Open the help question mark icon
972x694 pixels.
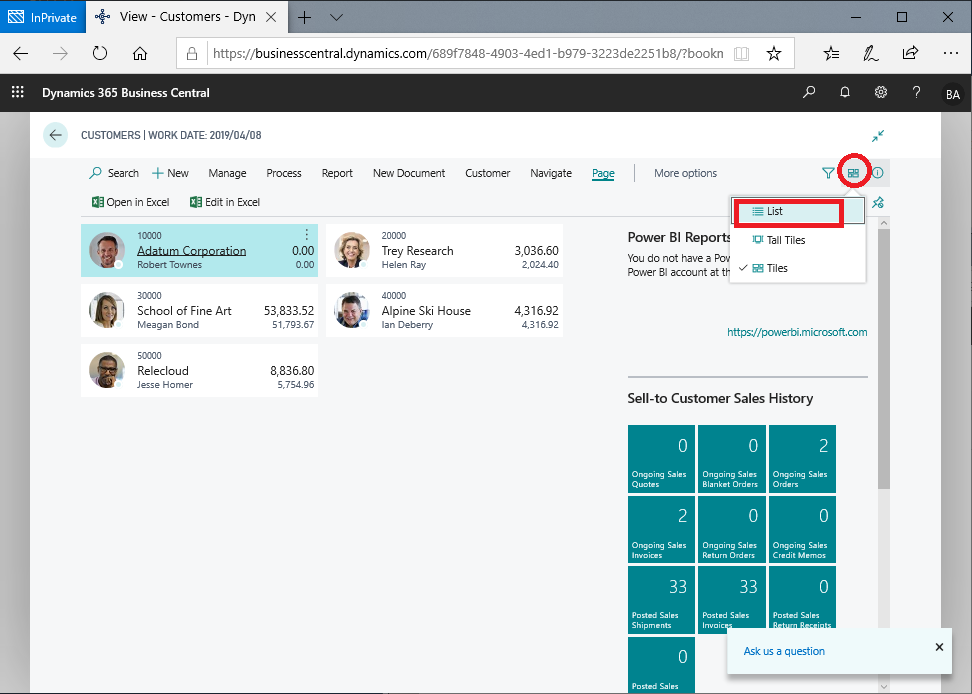[916, 92]
